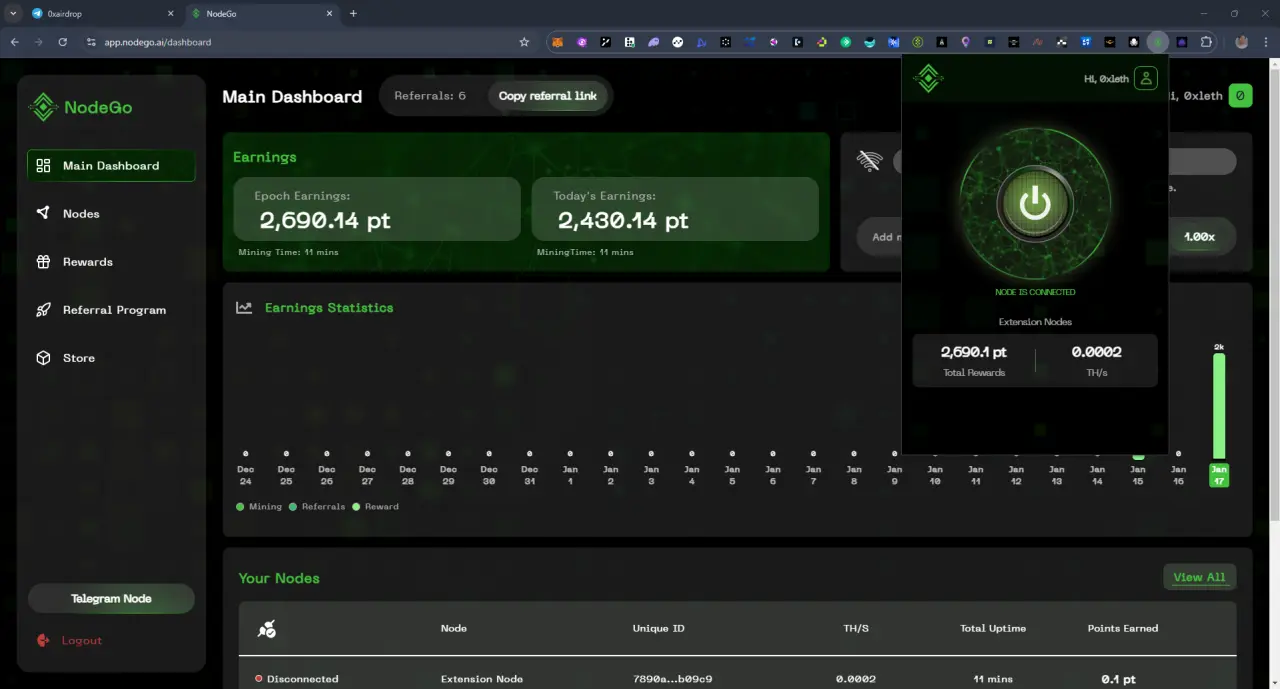Click the Jan 17 green bar
This screenshot has height=689, width=1280.
pos(1219,405)
